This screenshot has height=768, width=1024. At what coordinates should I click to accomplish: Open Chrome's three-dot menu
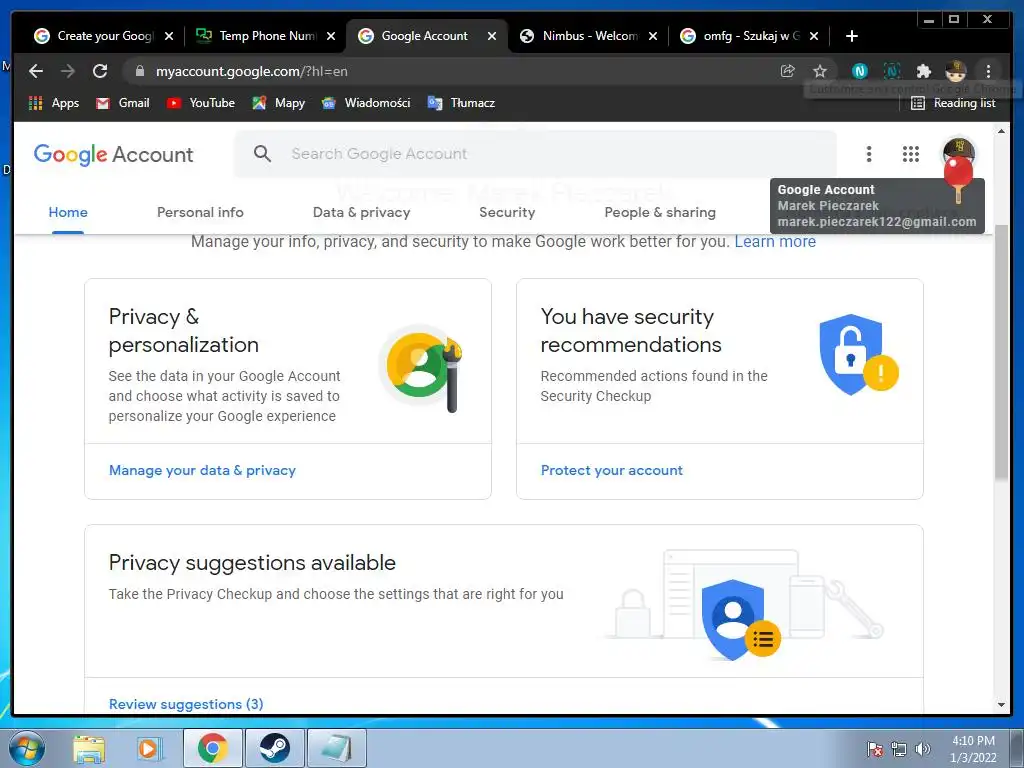click(988, 71)
